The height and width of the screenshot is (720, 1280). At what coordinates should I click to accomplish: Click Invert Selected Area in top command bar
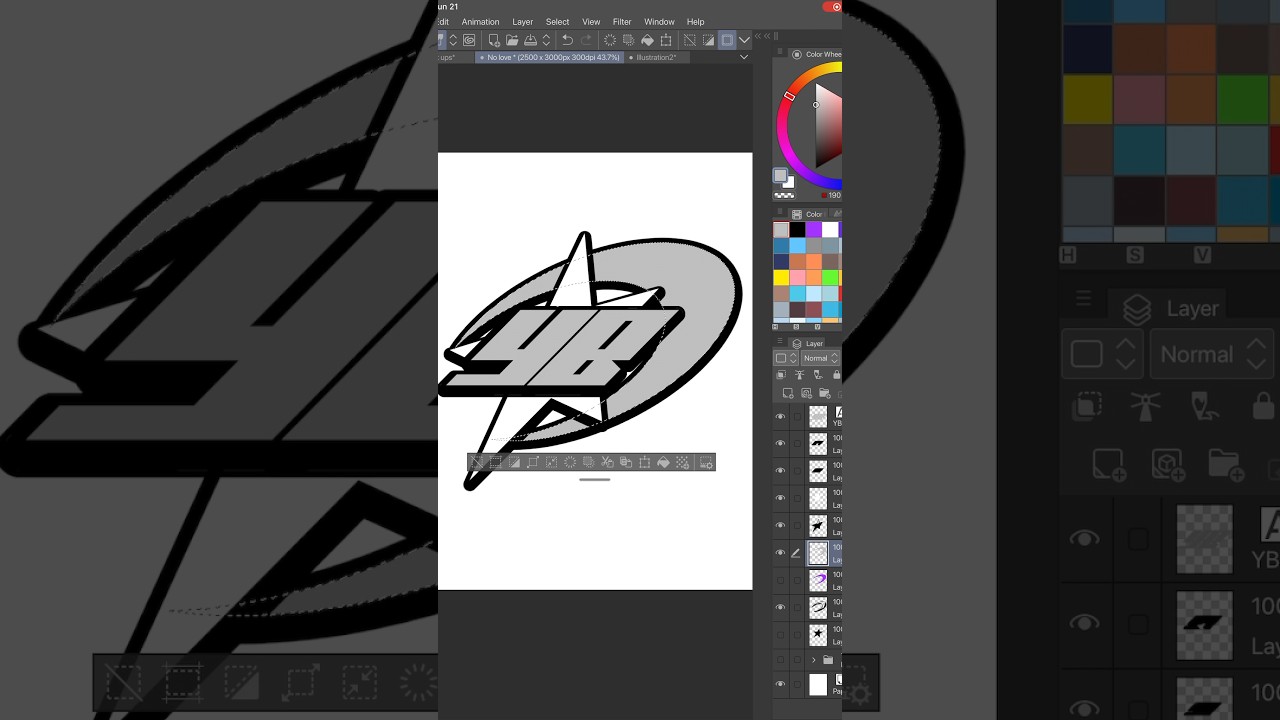tap(708, 40)
